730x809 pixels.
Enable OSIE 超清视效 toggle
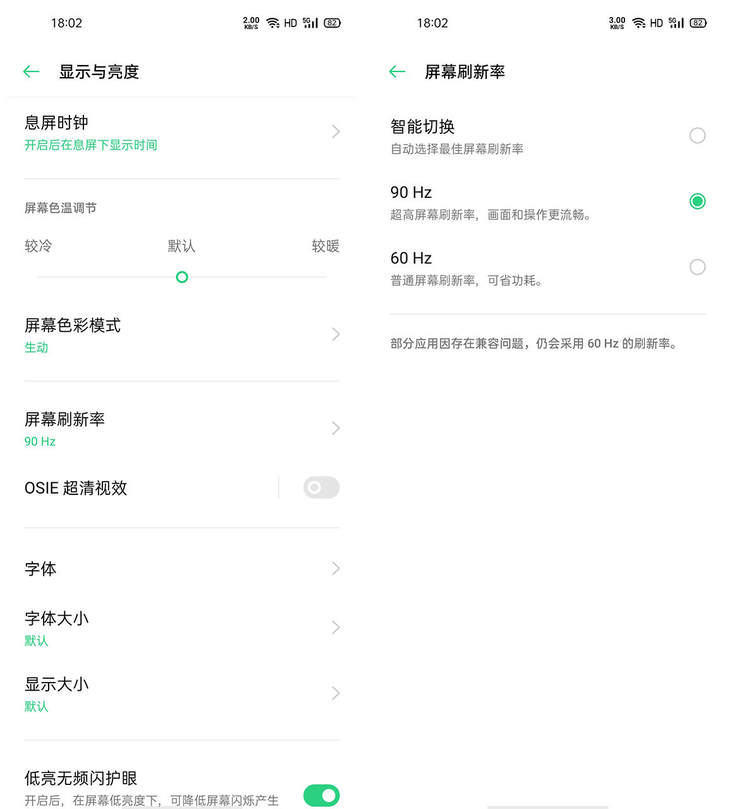tap(321, 488)
